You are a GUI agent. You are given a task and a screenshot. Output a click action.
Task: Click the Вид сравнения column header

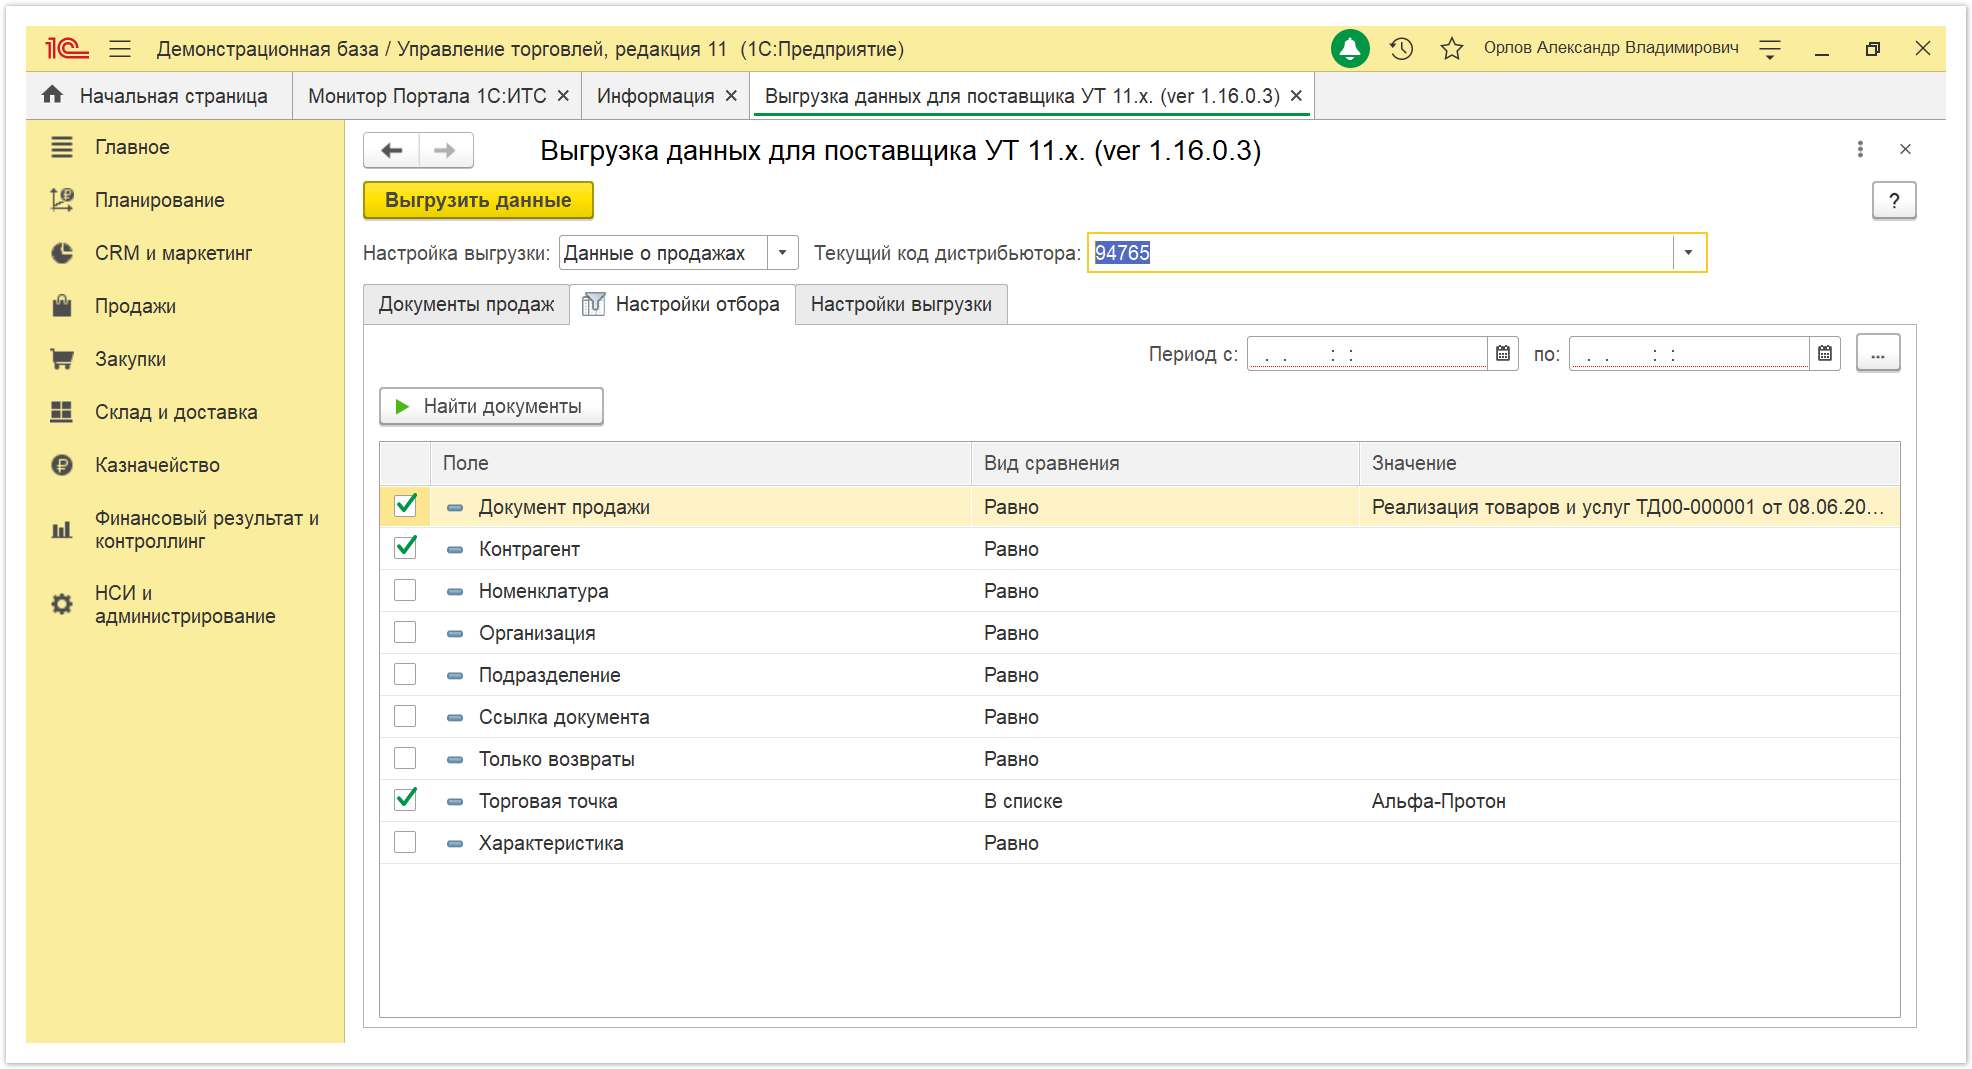[x=1165, y=463]
